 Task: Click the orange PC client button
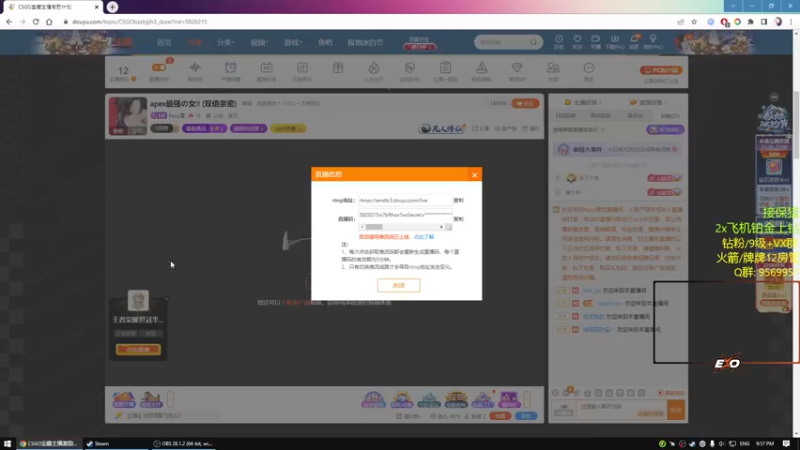pos(661,70)
